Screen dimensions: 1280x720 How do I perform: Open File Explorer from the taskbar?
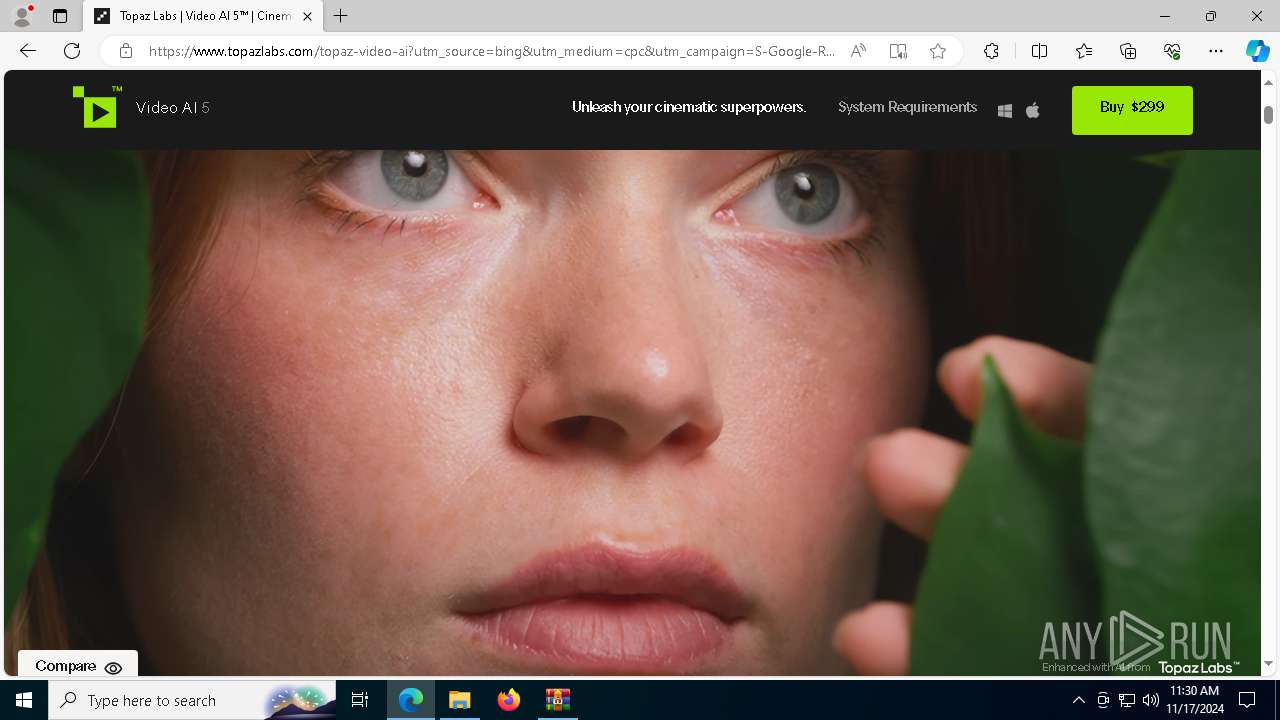(x=459, y=700)
